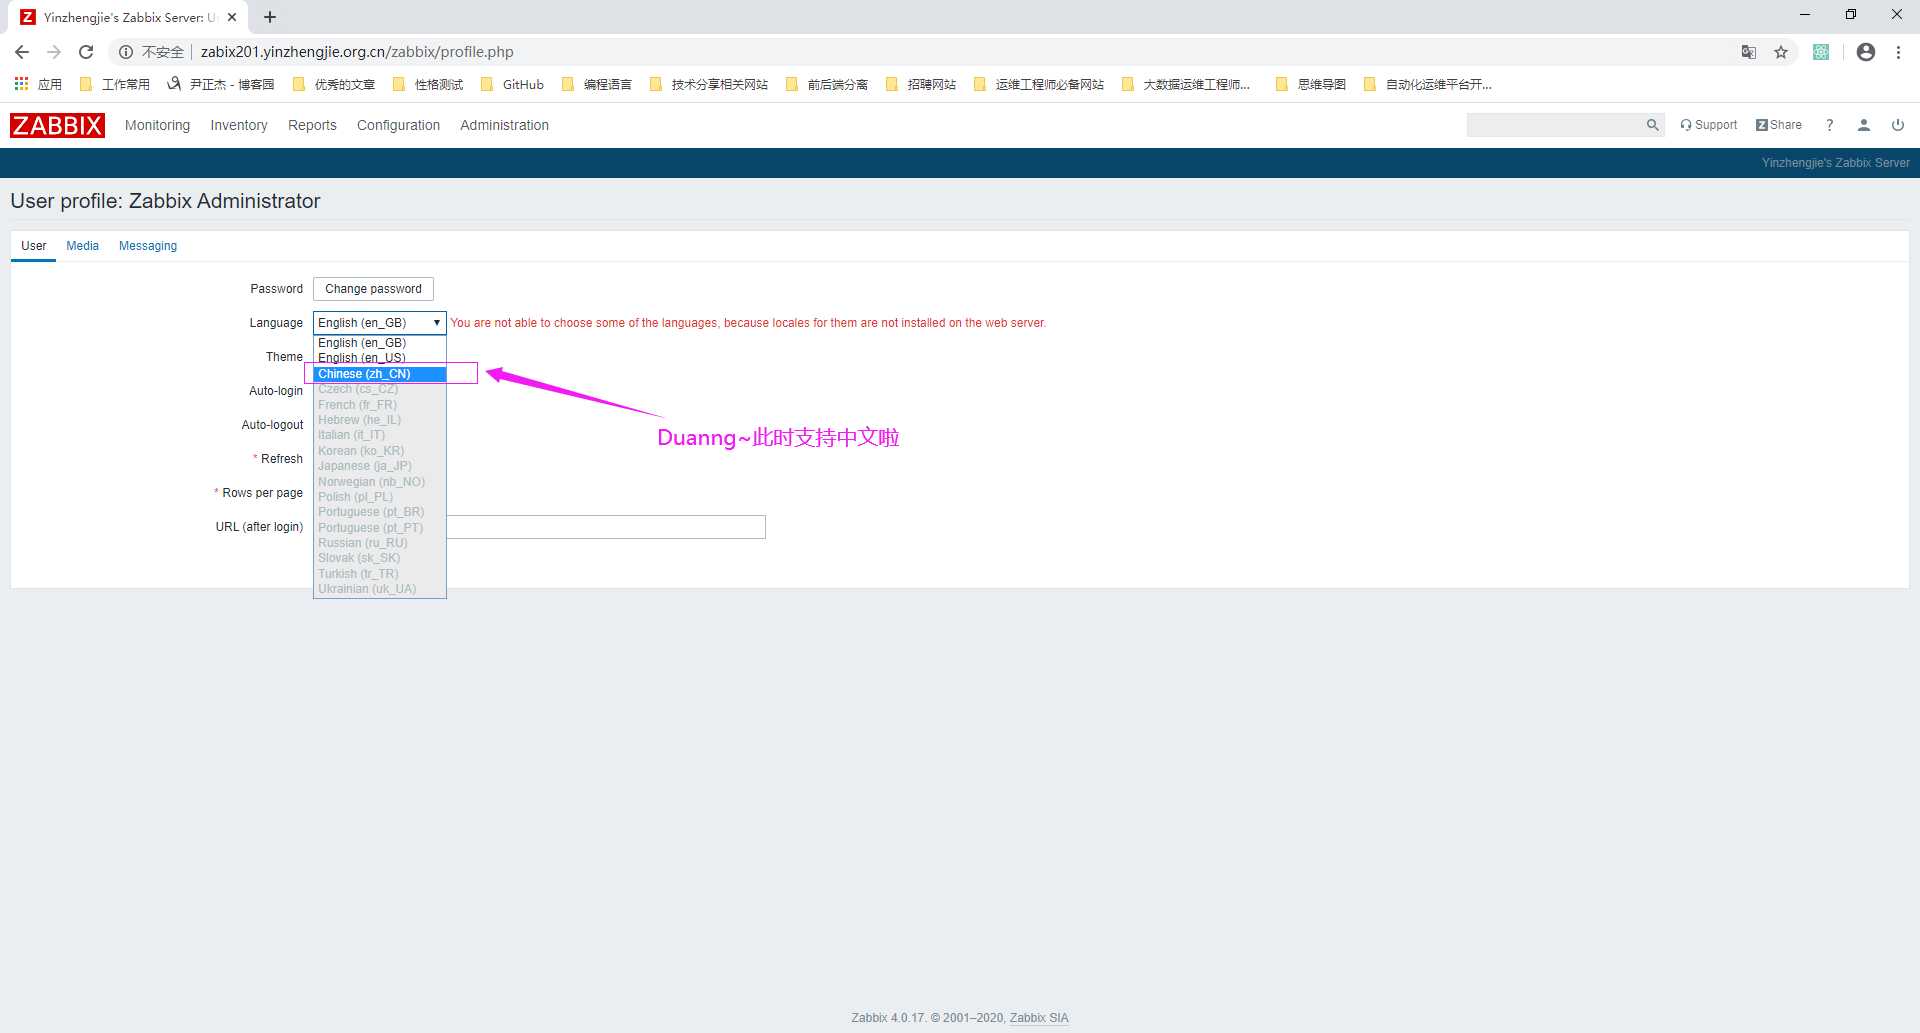Open 大数据运维工程师 bookmark folder
This screenshot has height=1033, width=1920.
(x=1186, y=84)
